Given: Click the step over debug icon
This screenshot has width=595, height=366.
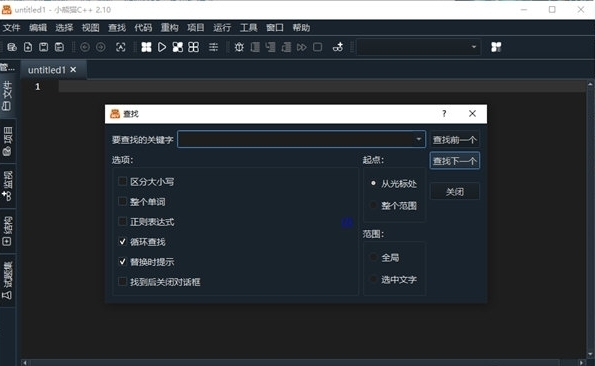Looking at the screenshot, I should point(255,47).
